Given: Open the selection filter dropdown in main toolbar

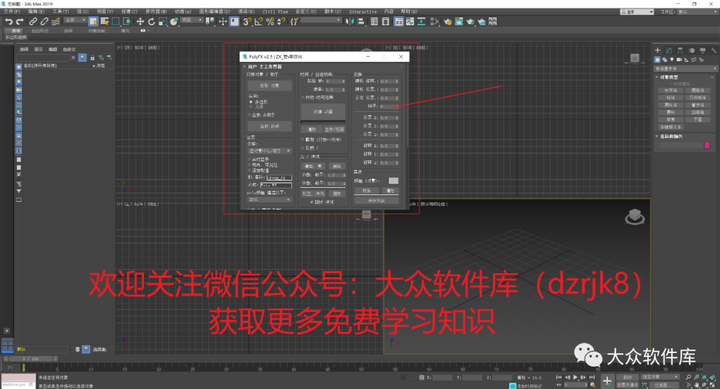Looking at the screenshot, I should (x=75, y=20).
